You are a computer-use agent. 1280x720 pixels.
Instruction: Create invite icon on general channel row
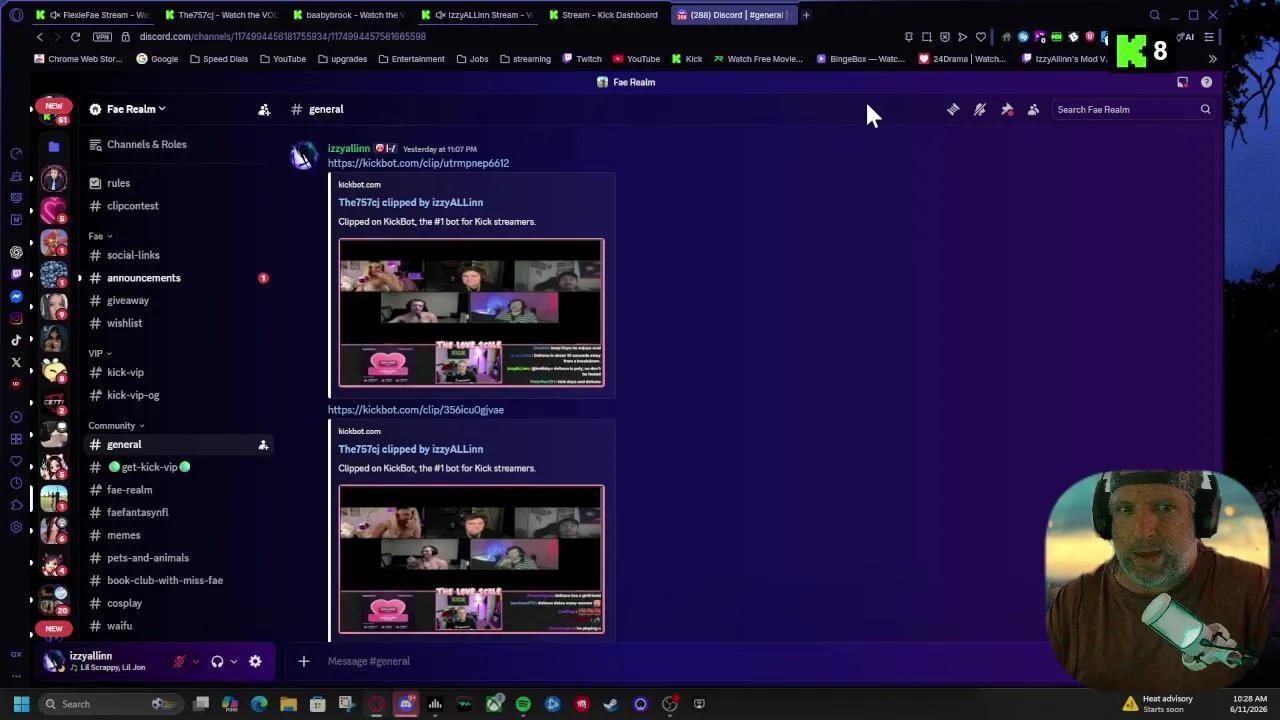263,445
